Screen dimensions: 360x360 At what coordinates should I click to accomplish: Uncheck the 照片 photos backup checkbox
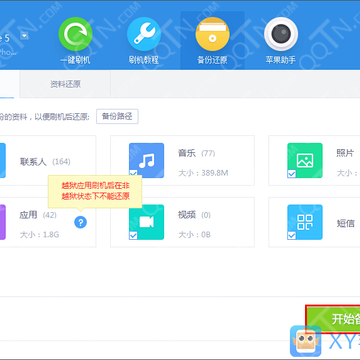[291, 174]
